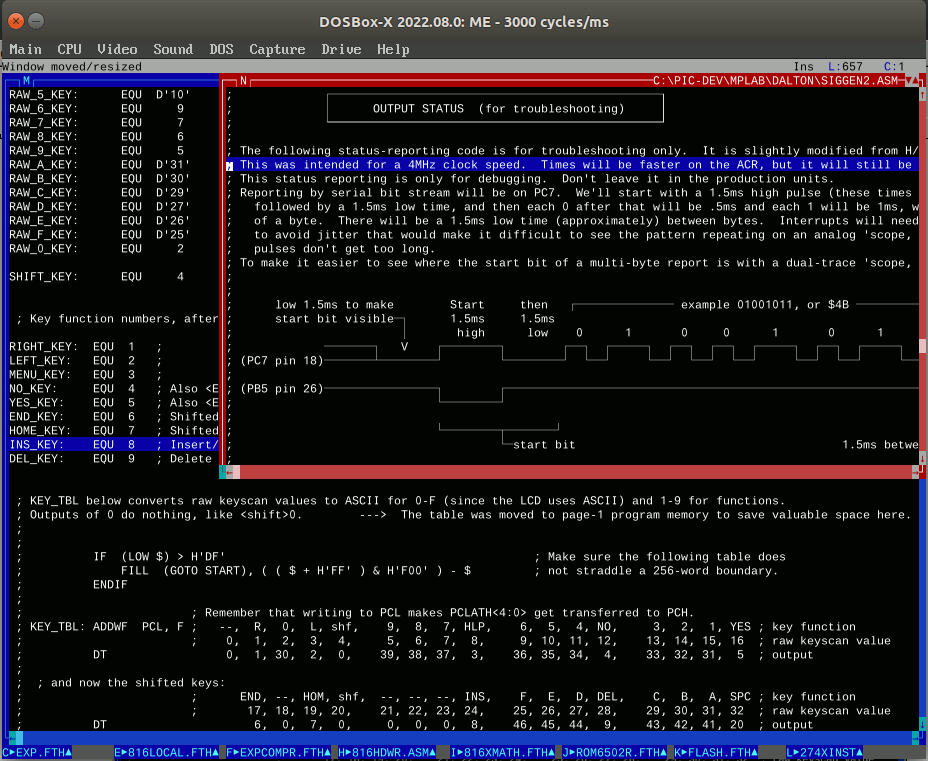Select the INS_KEY EQU 8 line
This screenshot has width=928, height=761.
coord(110,445)
